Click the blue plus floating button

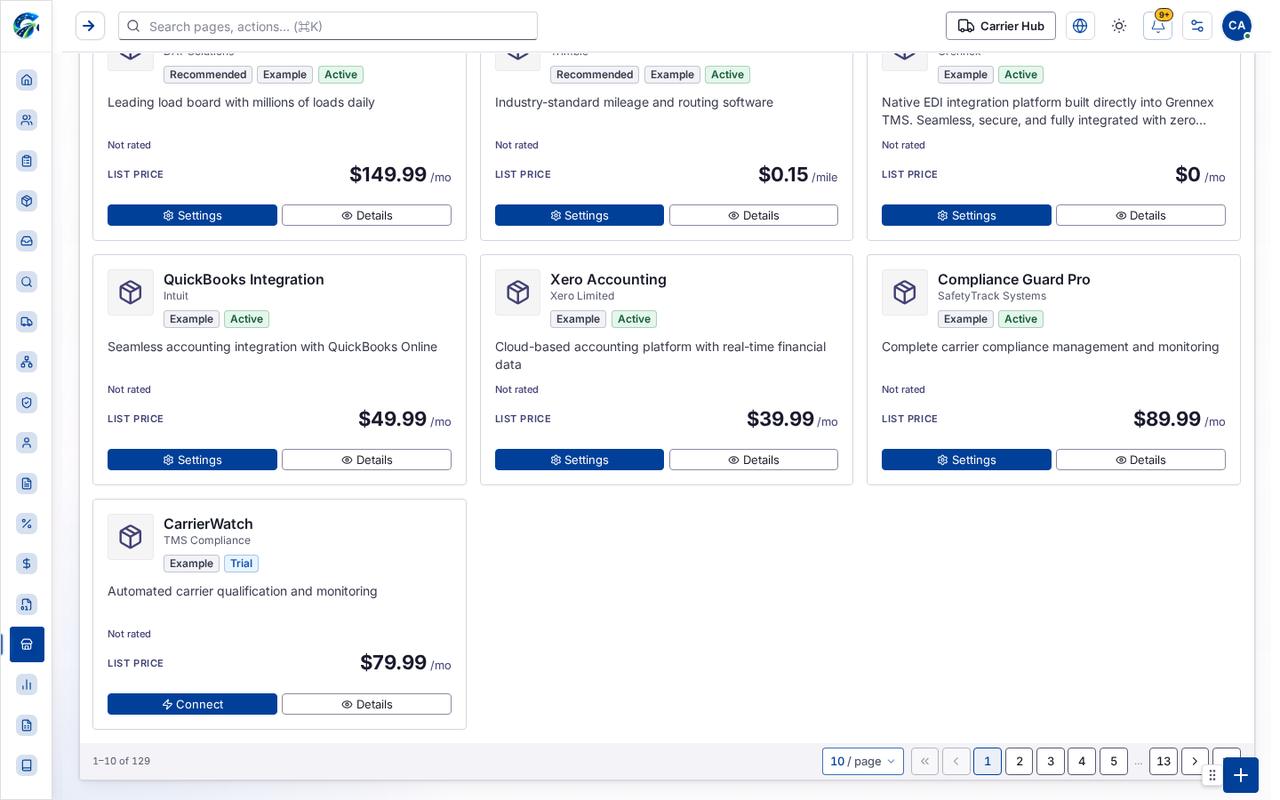[x=1241, y=775]
